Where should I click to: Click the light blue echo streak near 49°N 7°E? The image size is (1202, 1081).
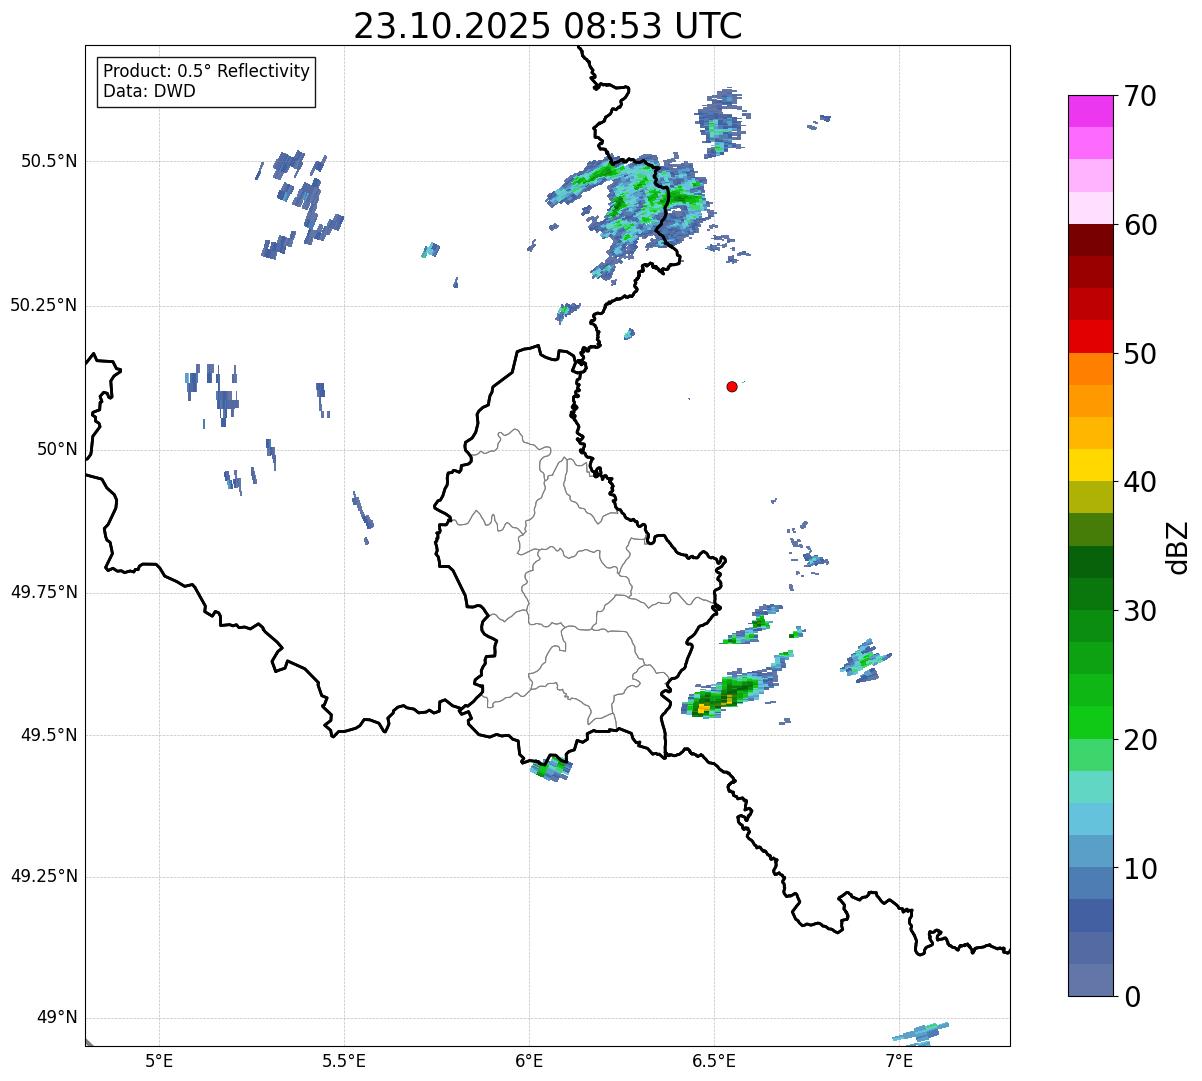920,1032
